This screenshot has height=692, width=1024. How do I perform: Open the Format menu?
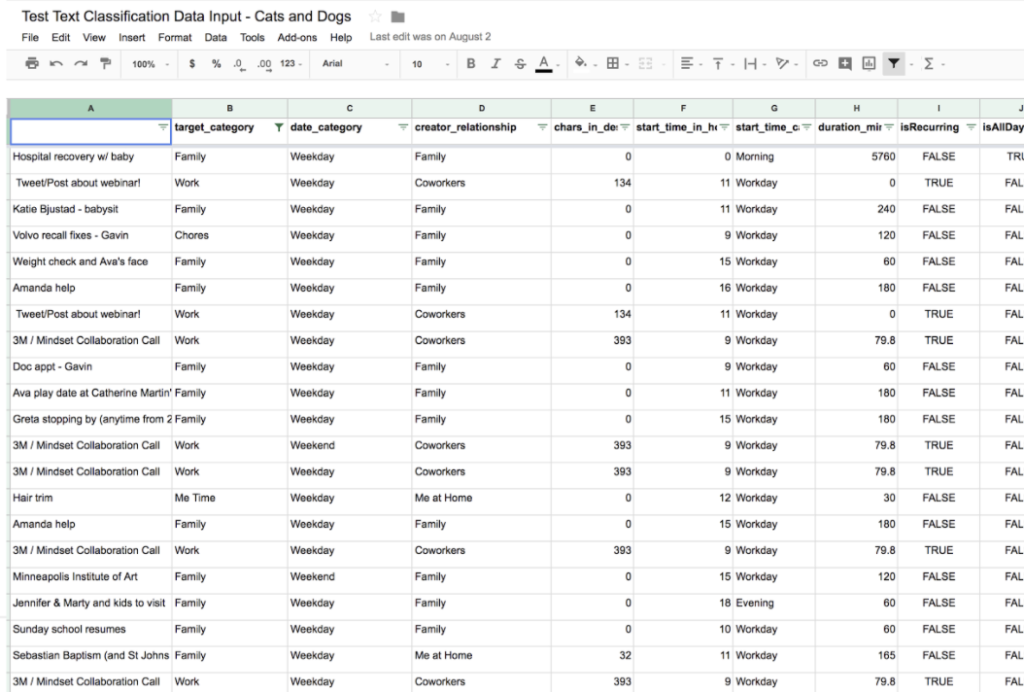click(x=175, y=37)
